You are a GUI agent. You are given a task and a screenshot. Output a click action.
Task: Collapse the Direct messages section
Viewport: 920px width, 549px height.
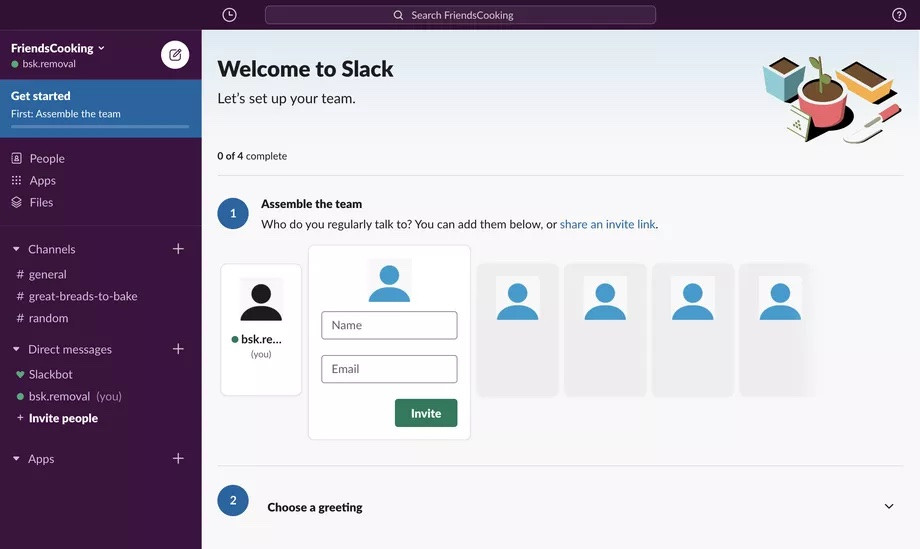click(16, 350)
